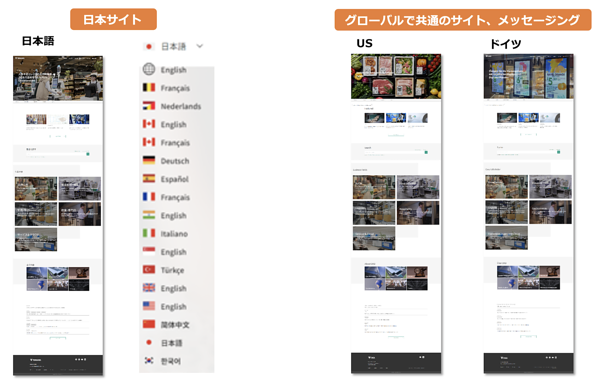Screen dimensions: 600x385
Task: Select 日本語 near the list bottom
Action: point(171,343)
